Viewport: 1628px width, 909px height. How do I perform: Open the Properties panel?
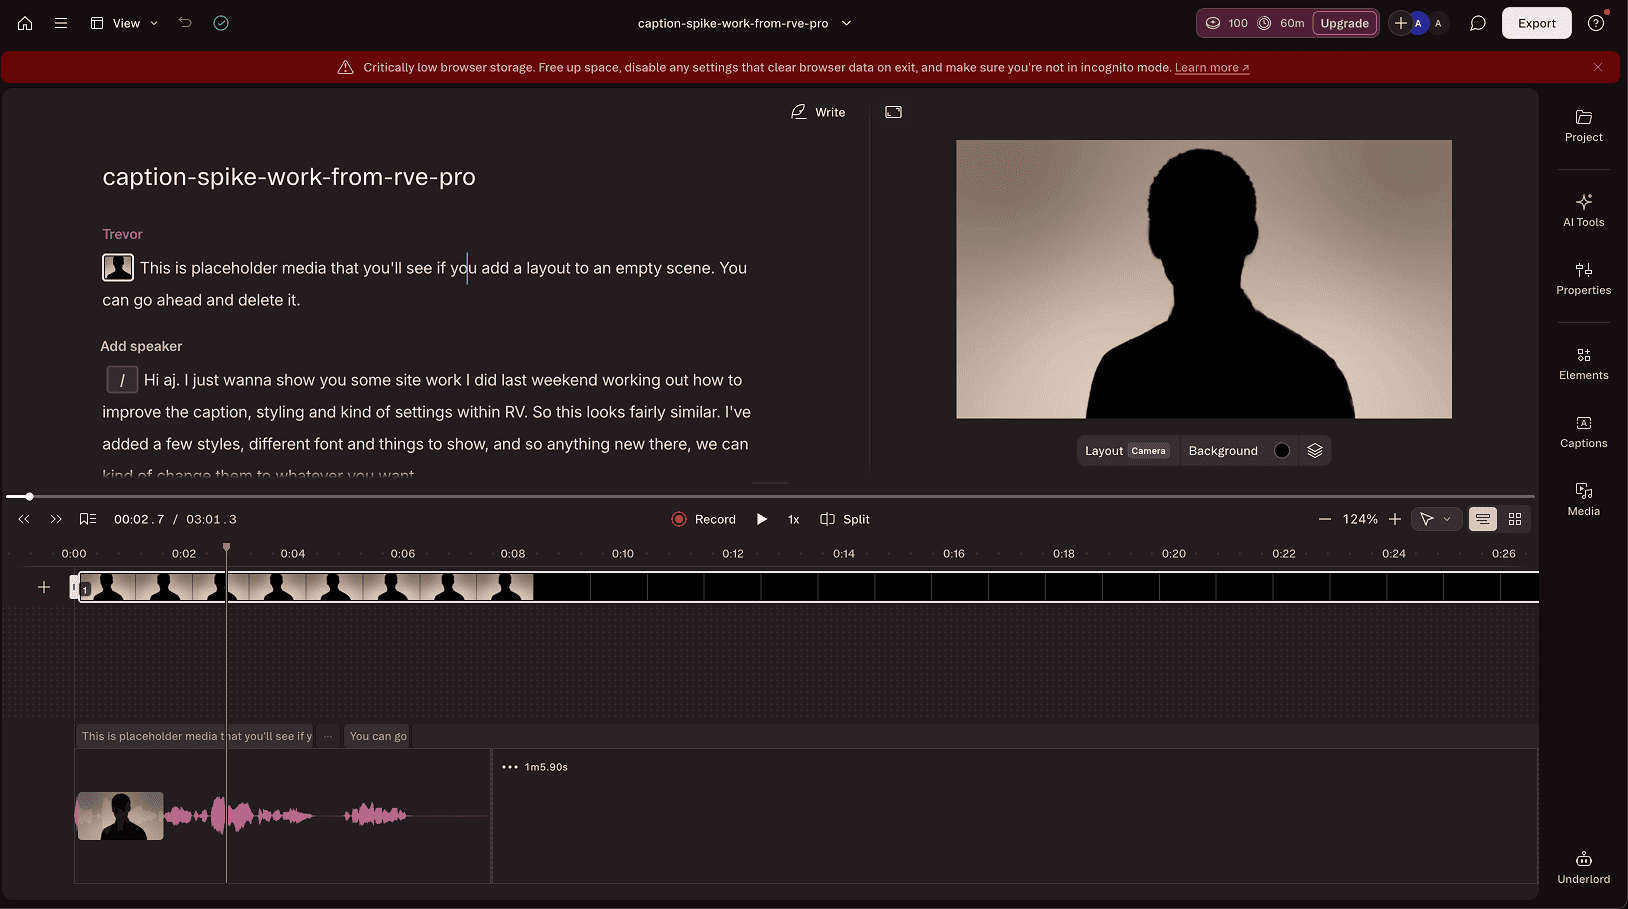pyautogui.click(x=1583, y=278)
